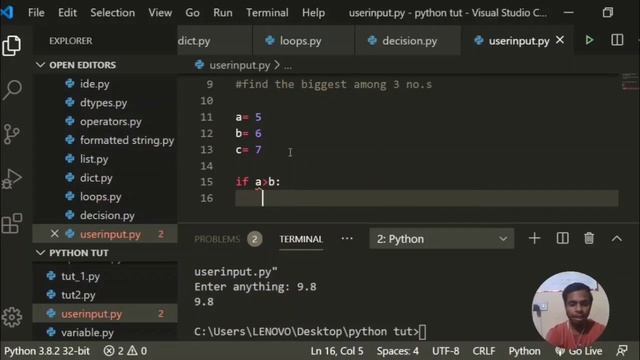Open the Help menu
This screenshot has width=640, height=360.
click(x=313, y=13)
